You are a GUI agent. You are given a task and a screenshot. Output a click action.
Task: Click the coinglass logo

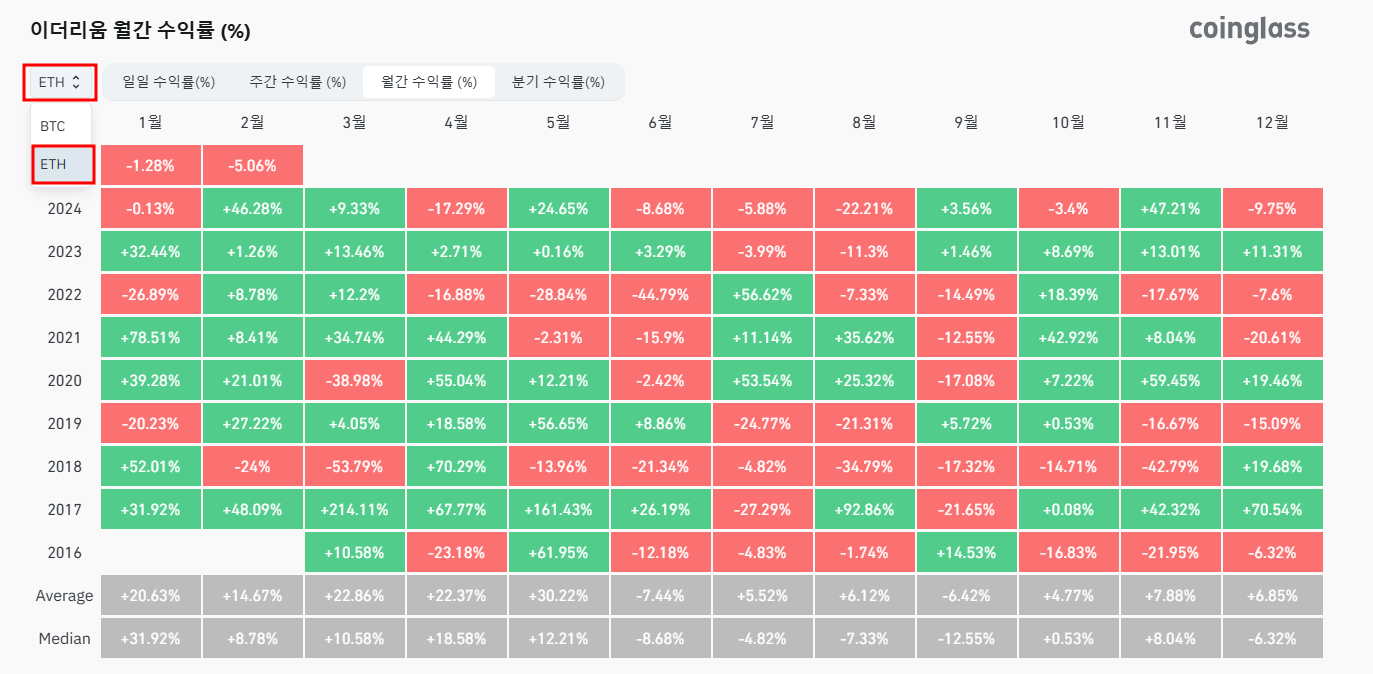click(1249, 29)
